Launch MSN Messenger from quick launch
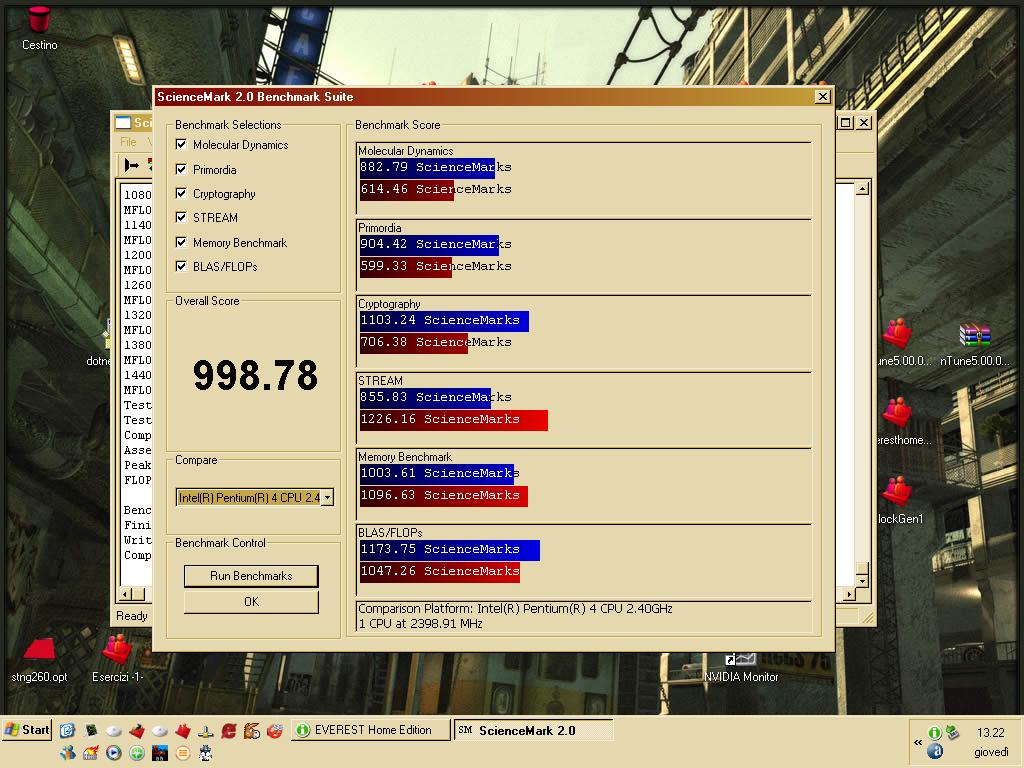Image resolution: width=1024 pixels, height=768 pixels. coord(67,753)
